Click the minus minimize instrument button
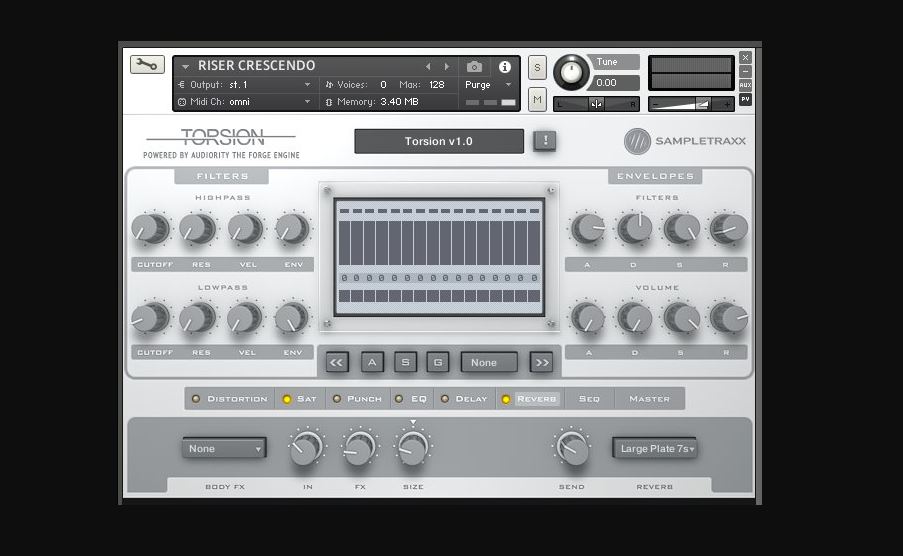 [745, 71]
